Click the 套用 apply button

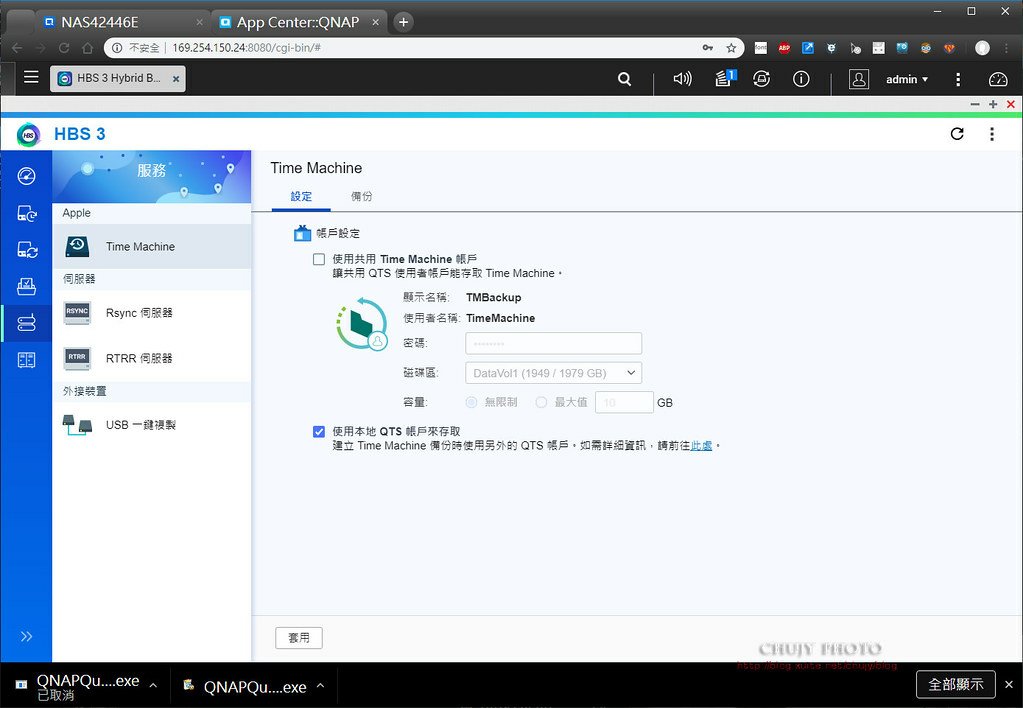[299, 638]
